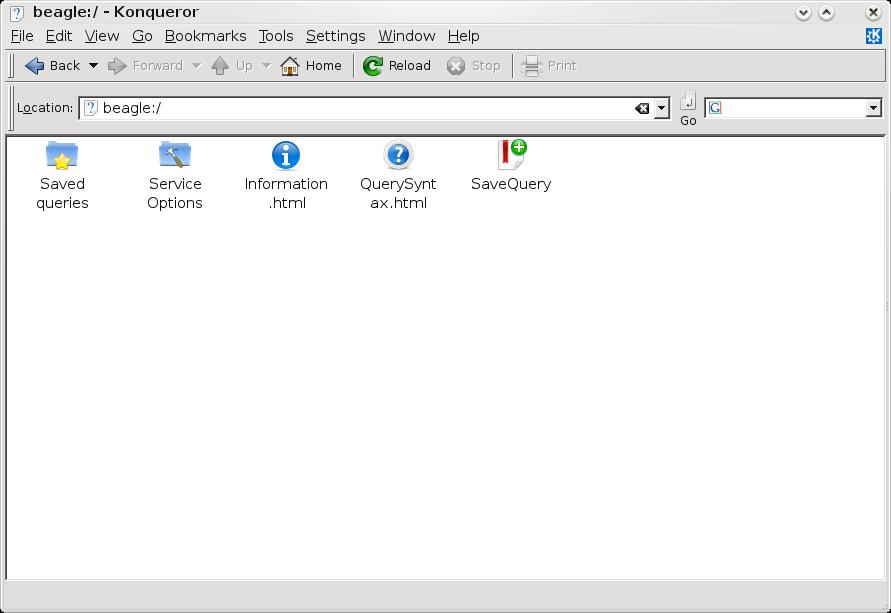
Task: Open the Edit menu
Action: [x=59, y=36]
